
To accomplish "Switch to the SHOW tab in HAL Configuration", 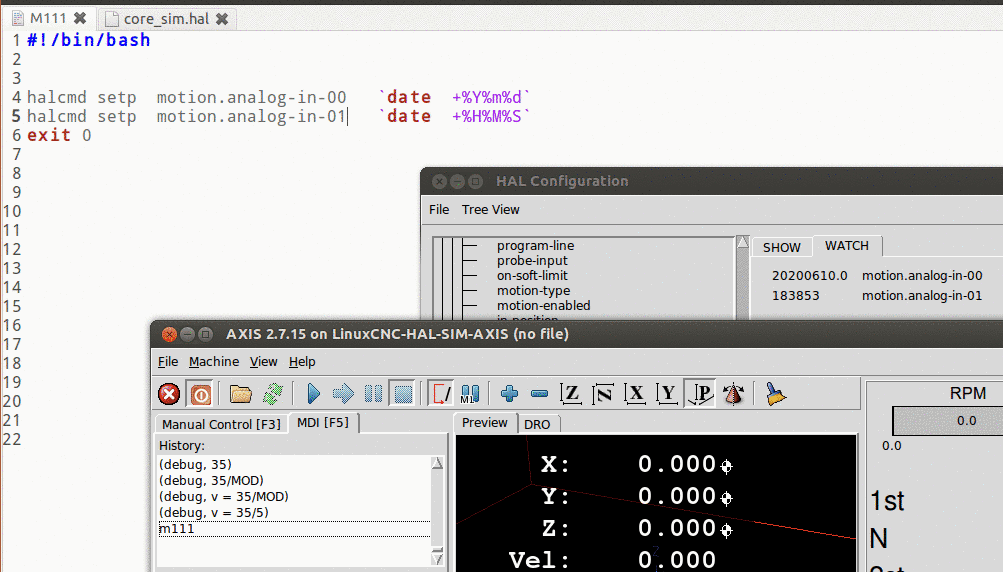I will 781,247.
